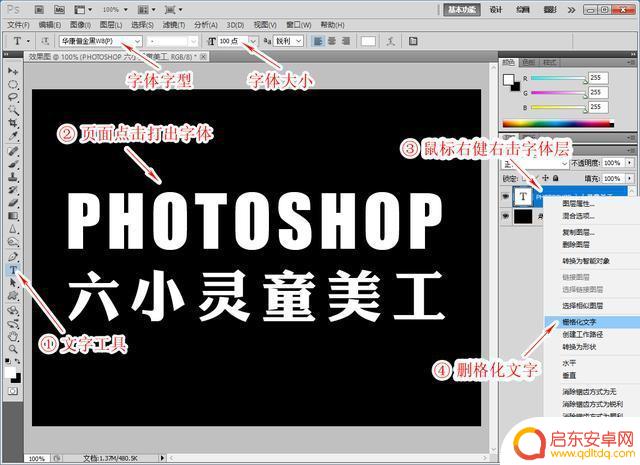The width and height of the screenshot is (640, 465).
Task: Select the Brush tool
Action: (13, 164)
